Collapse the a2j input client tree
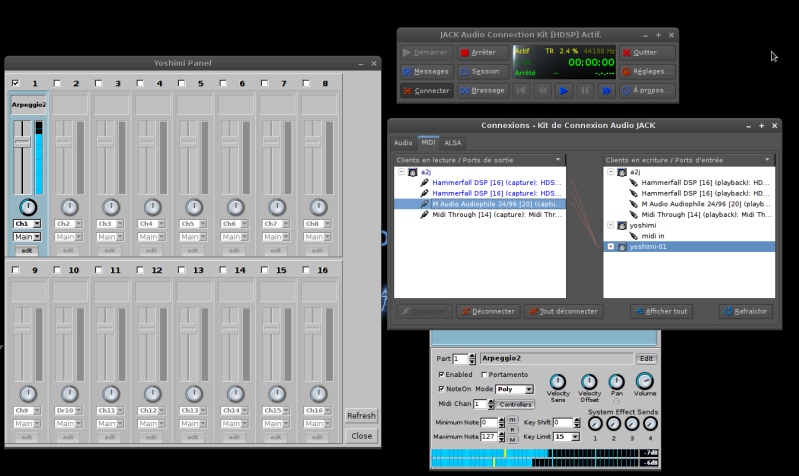Image resolution: width=799 pixels, height=476 pixels. 610,172
